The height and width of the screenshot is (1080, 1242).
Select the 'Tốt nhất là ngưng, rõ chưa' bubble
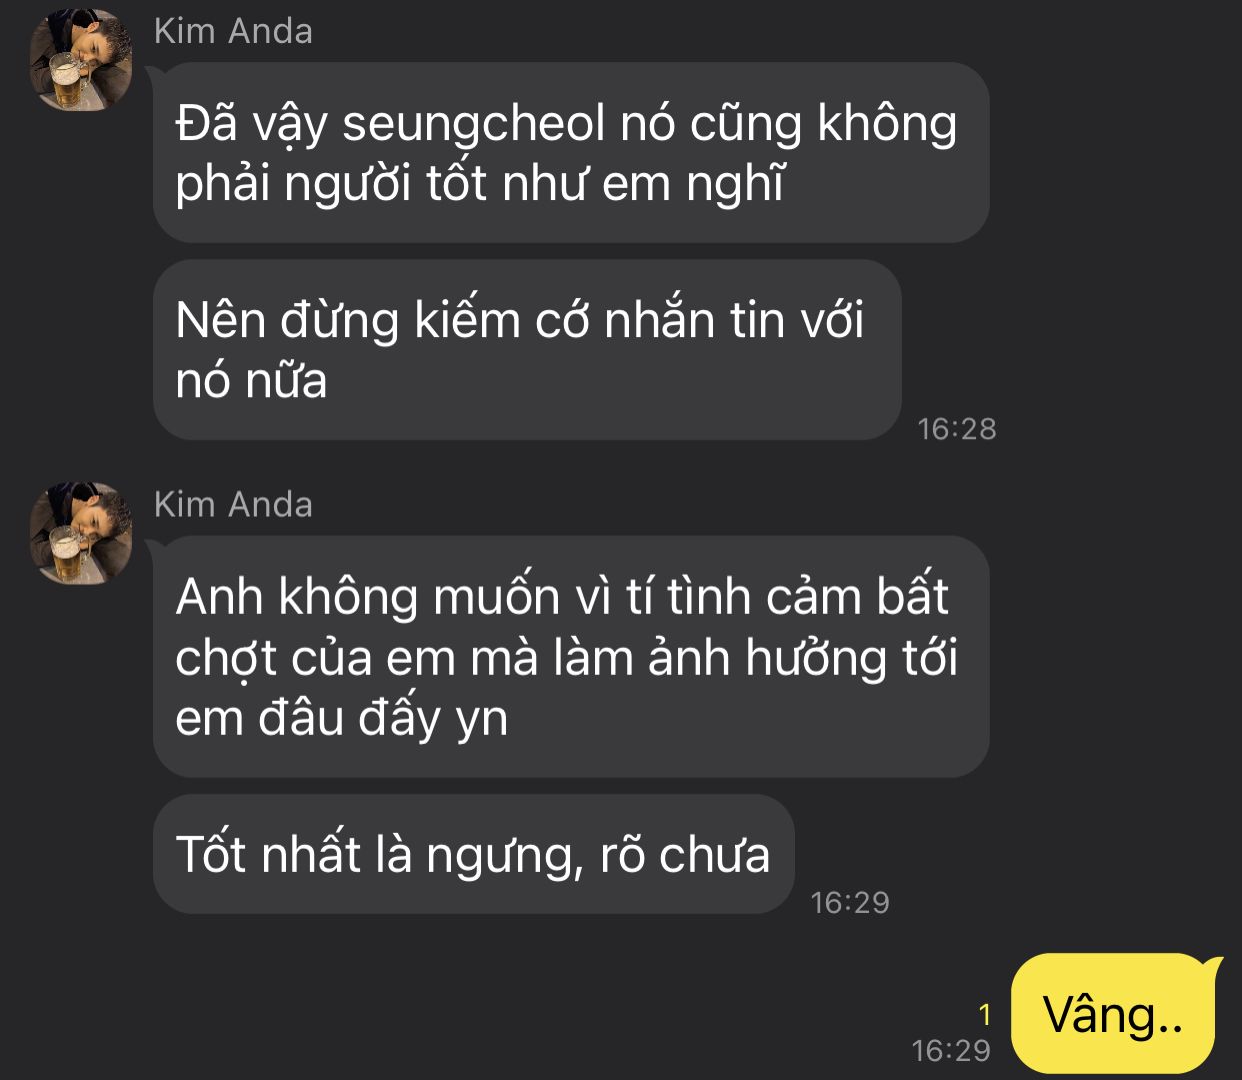[x=474, y=854]
